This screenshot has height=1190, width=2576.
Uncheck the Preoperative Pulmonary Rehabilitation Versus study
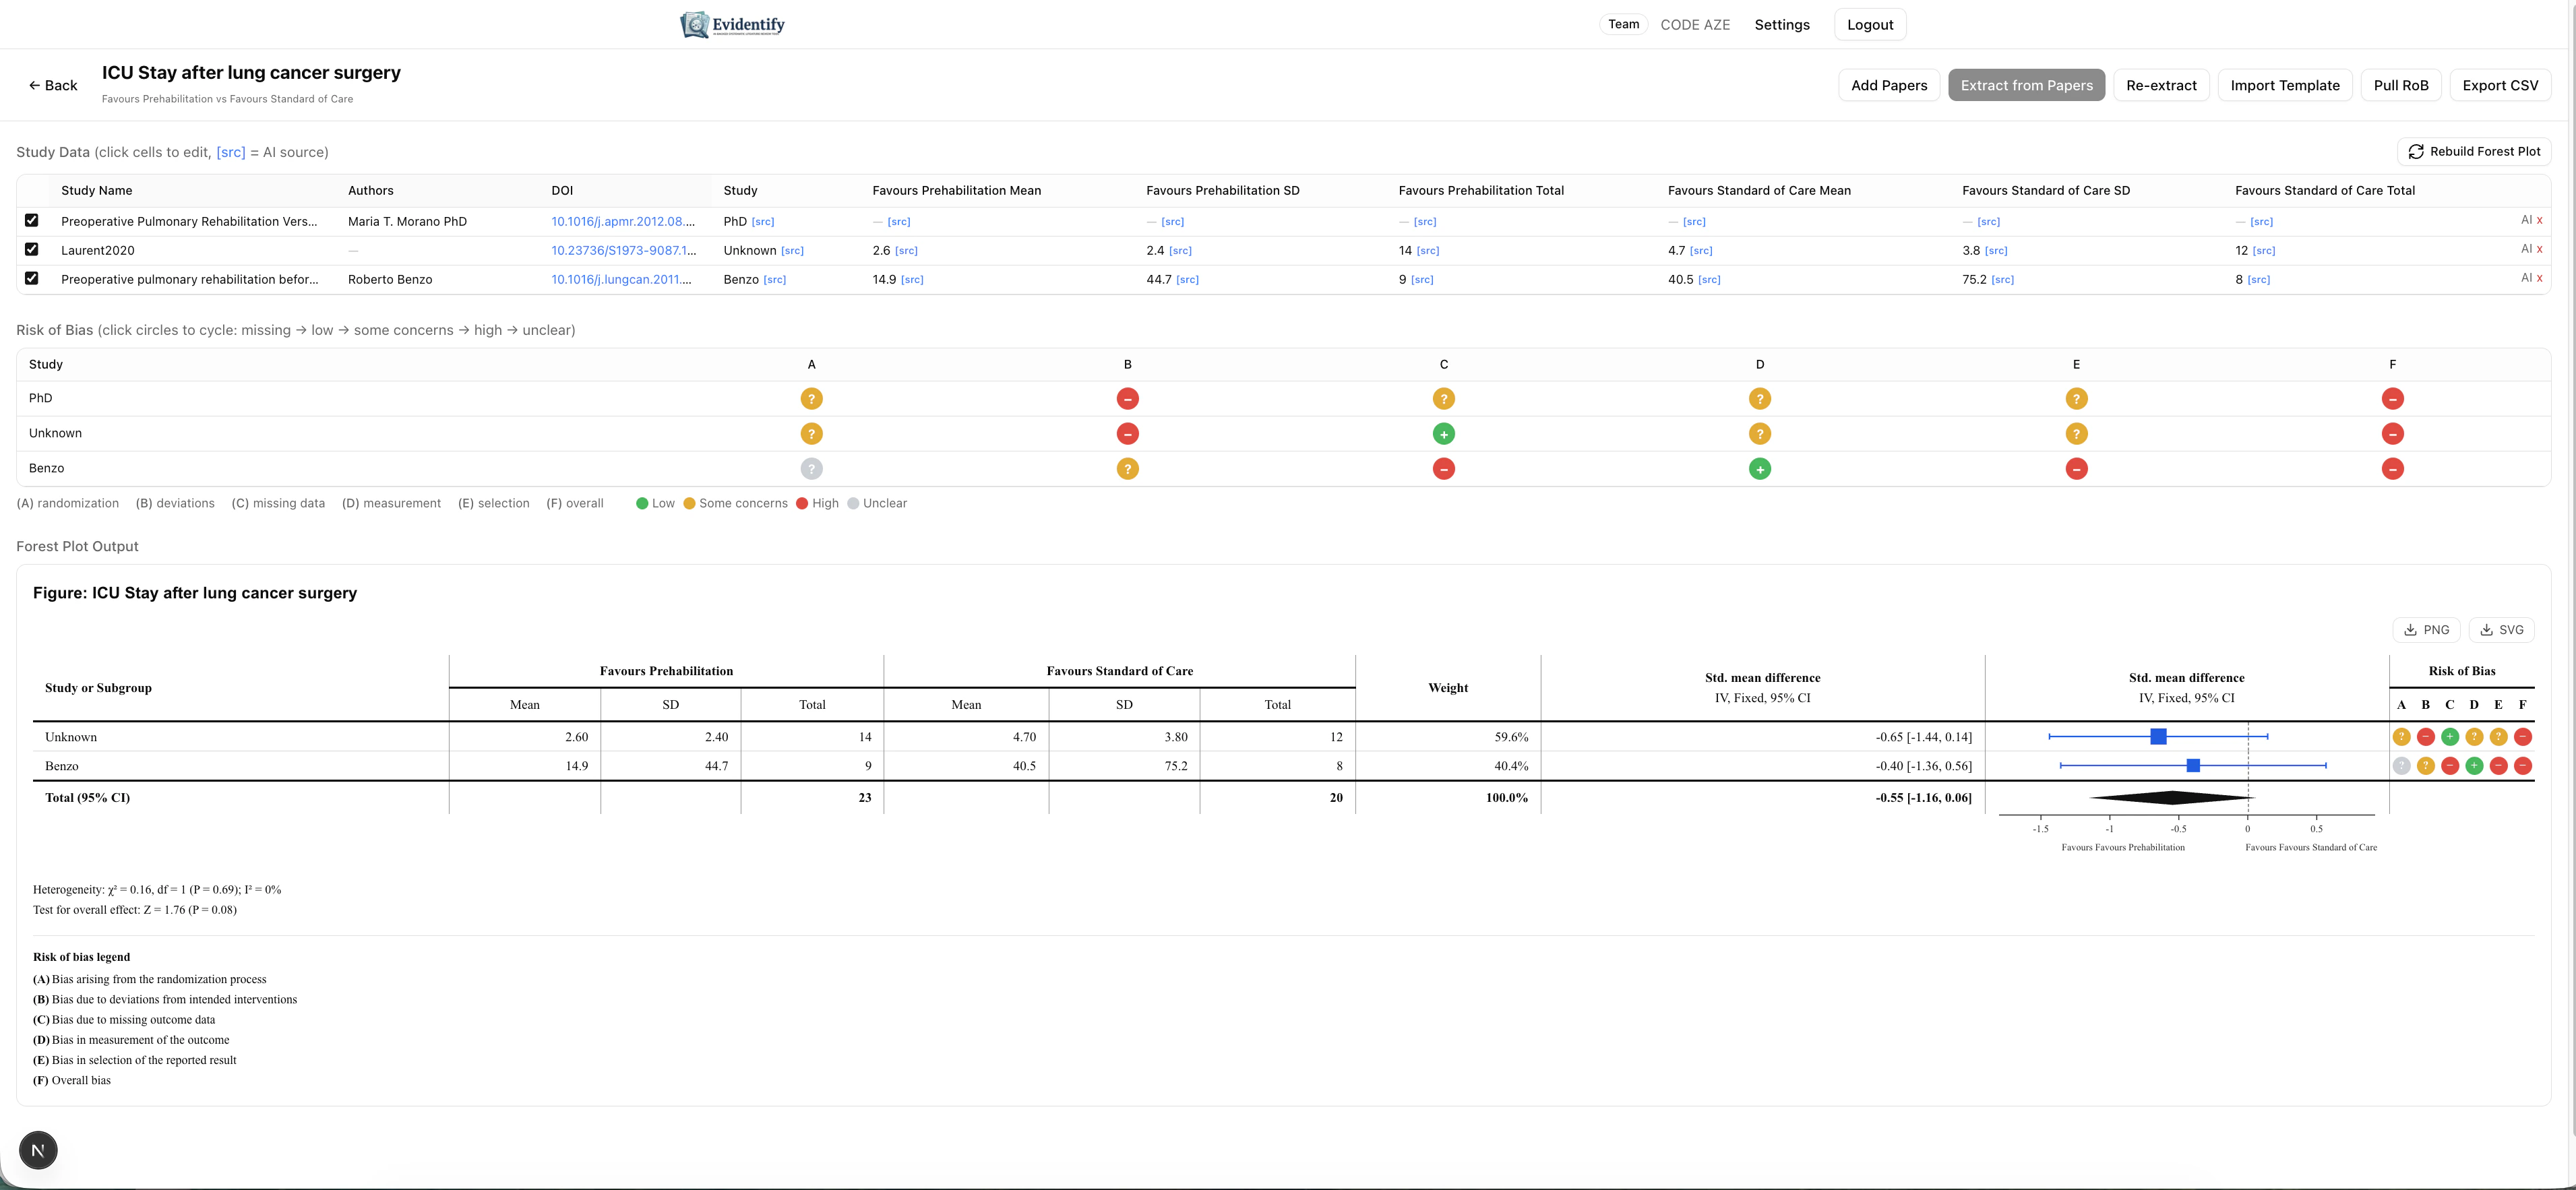point(32,220)
